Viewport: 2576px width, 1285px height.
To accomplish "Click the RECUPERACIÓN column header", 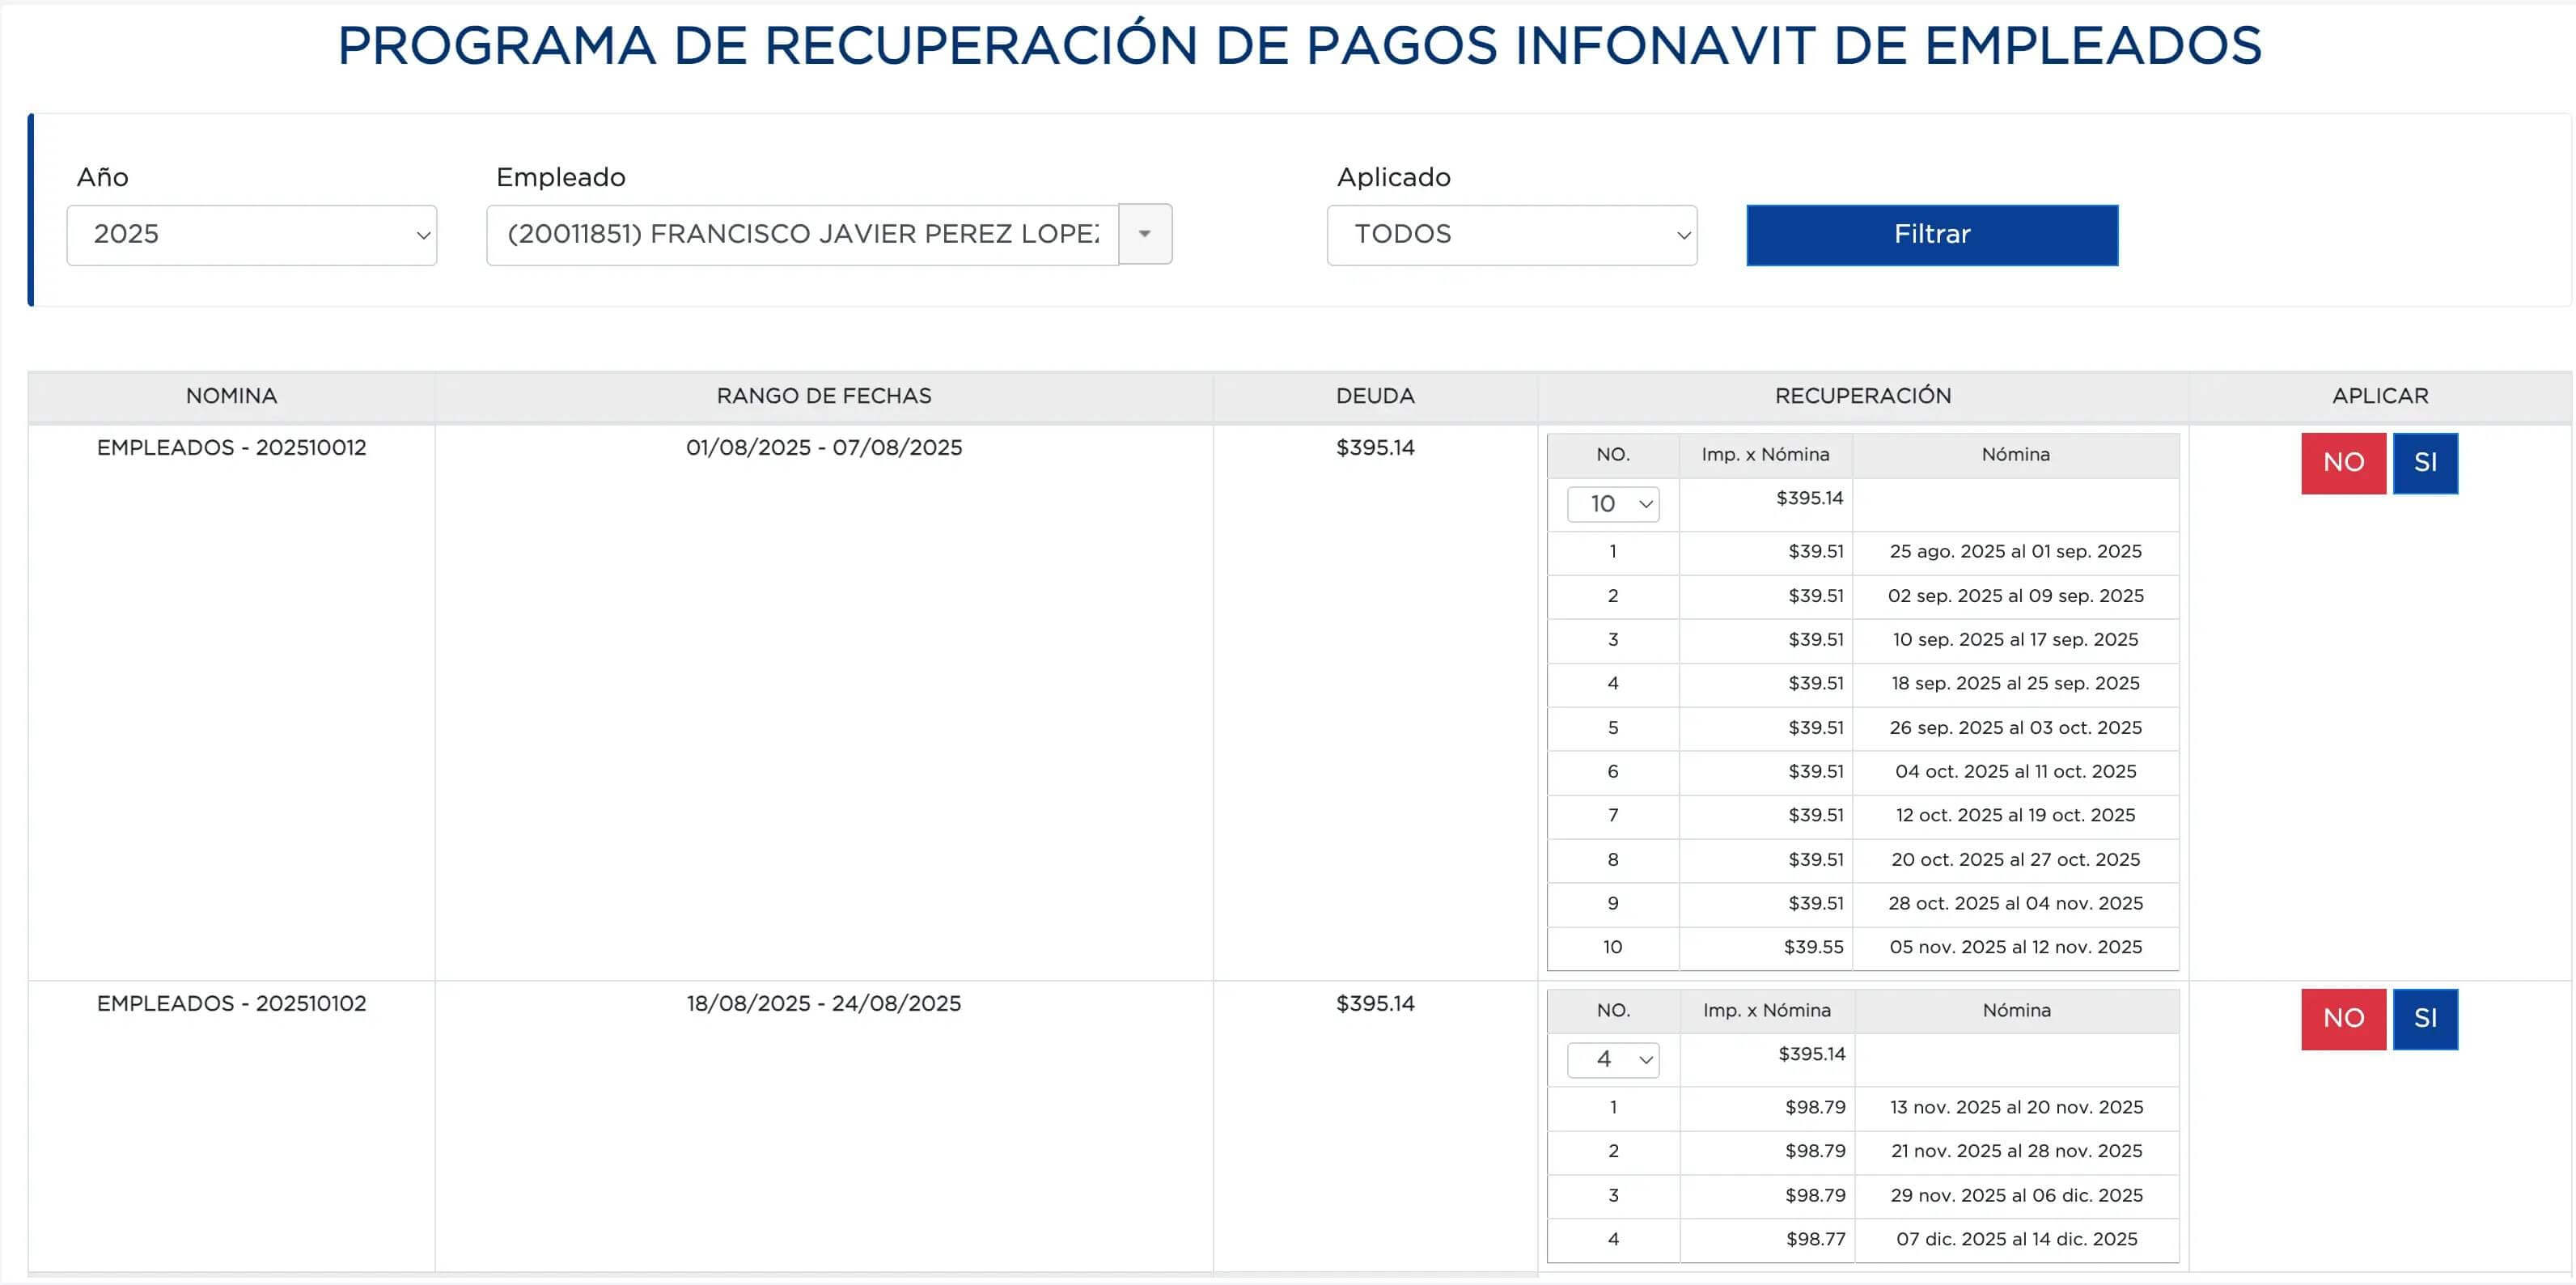I will coord(1862,396).
